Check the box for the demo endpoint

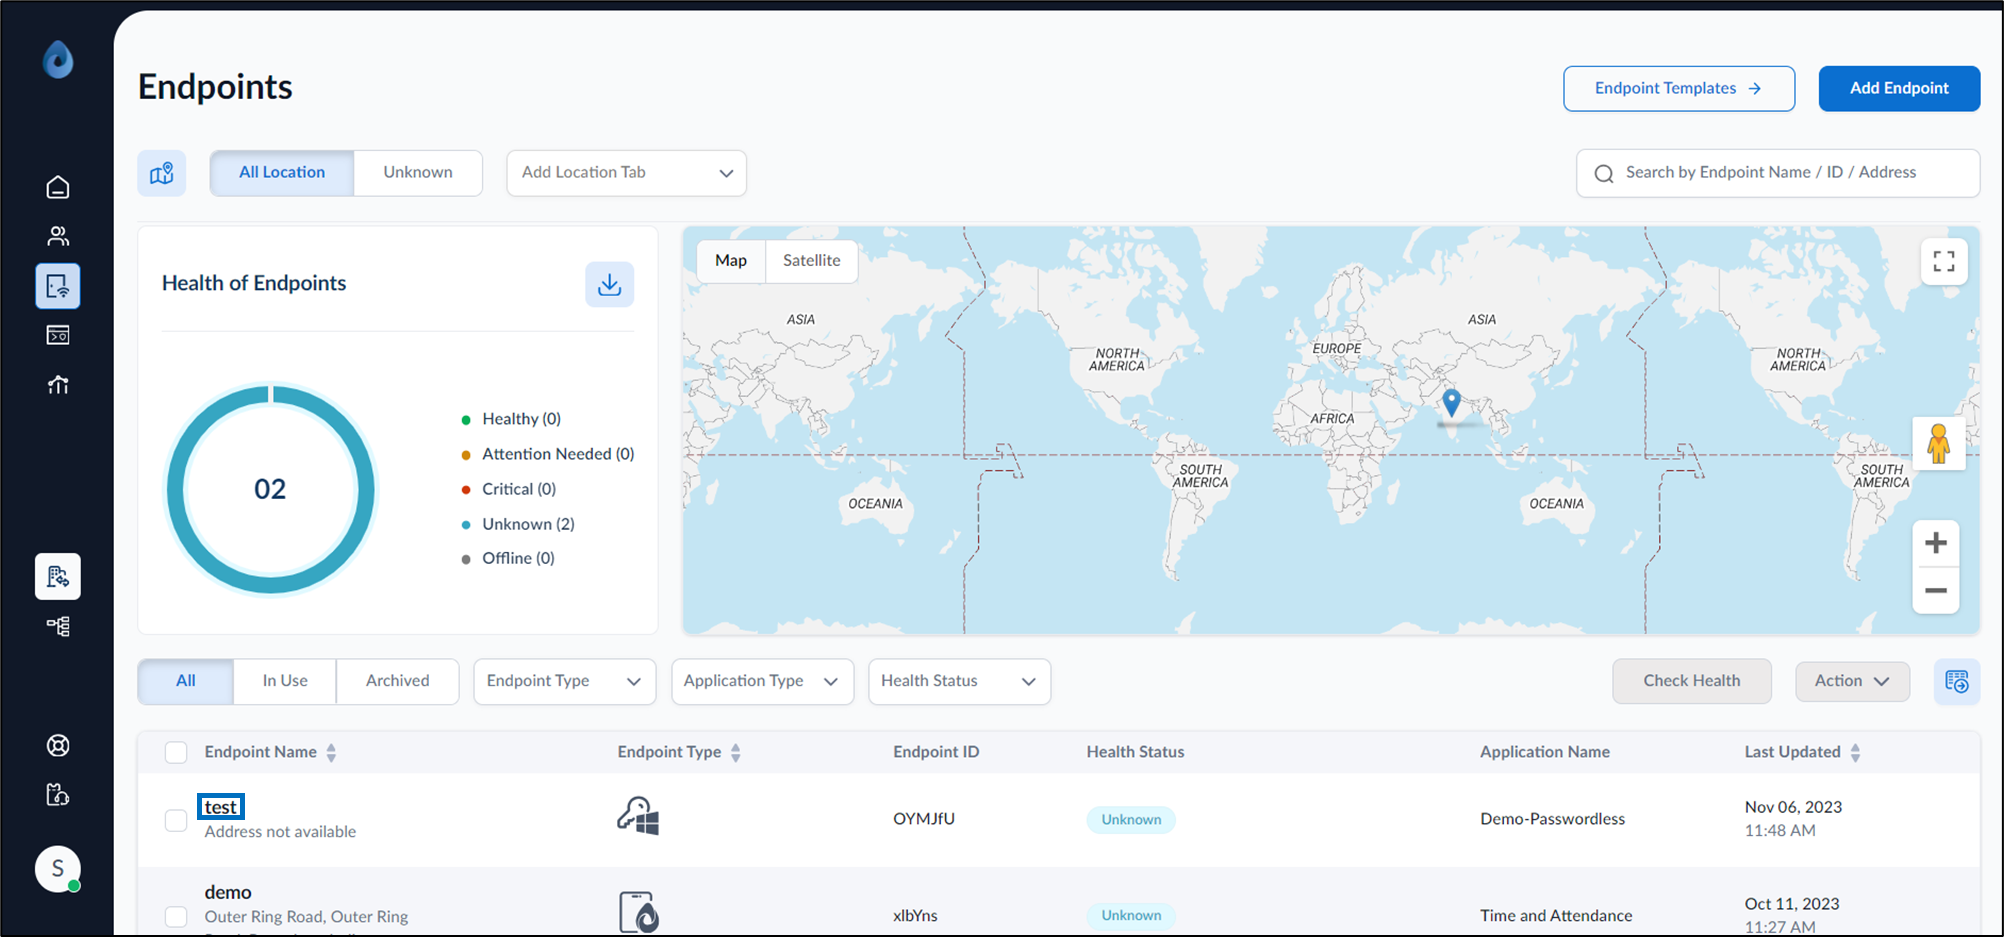coord(176,916)
